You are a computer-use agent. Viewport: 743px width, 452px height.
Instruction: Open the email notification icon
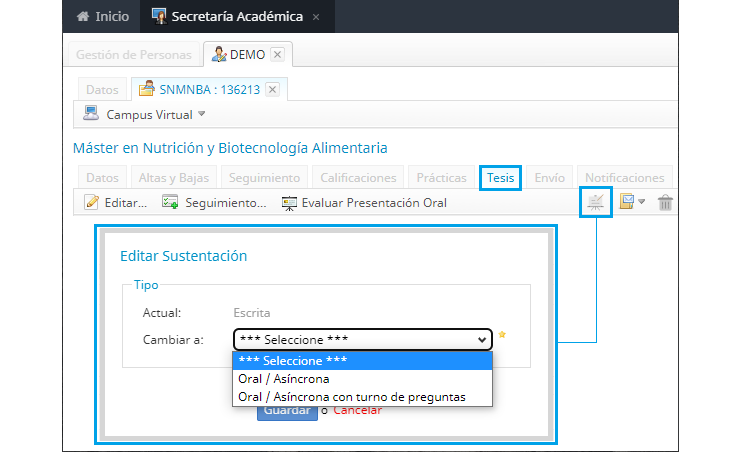point(627,201)
